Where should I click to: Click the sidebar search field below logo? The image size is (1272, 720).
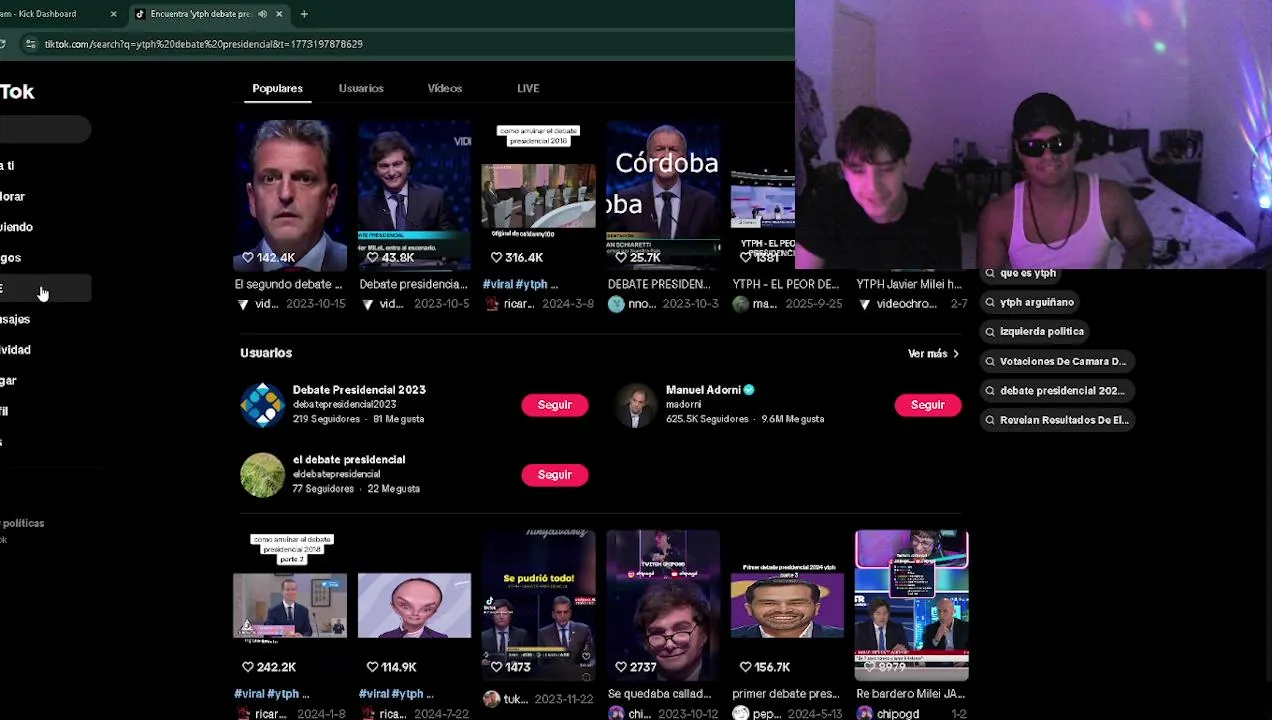[x=45, y=130]
